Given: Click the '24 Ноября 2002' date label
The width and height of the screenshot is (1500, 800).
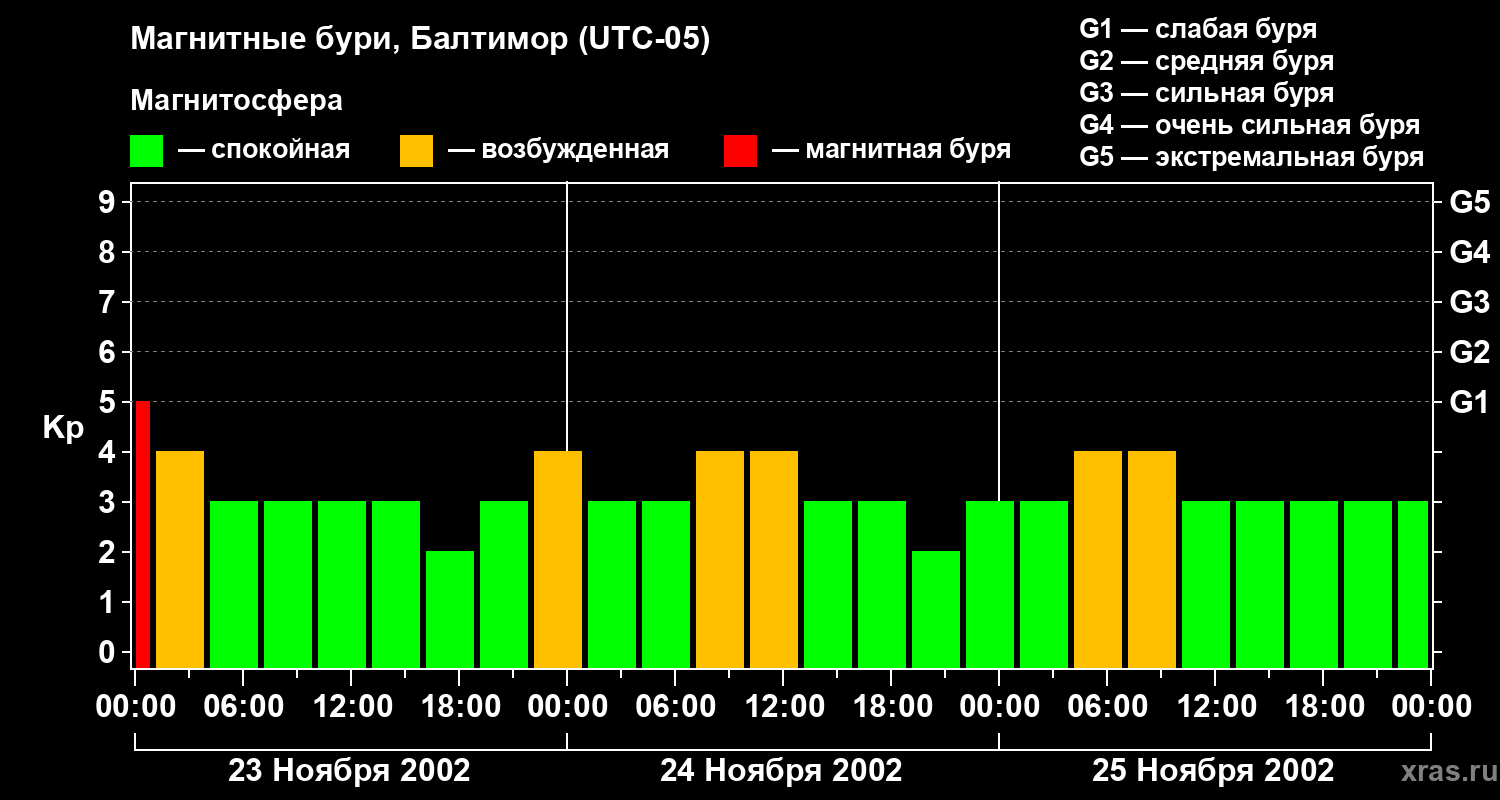Looking at the screenshot, I should point(781,771).
